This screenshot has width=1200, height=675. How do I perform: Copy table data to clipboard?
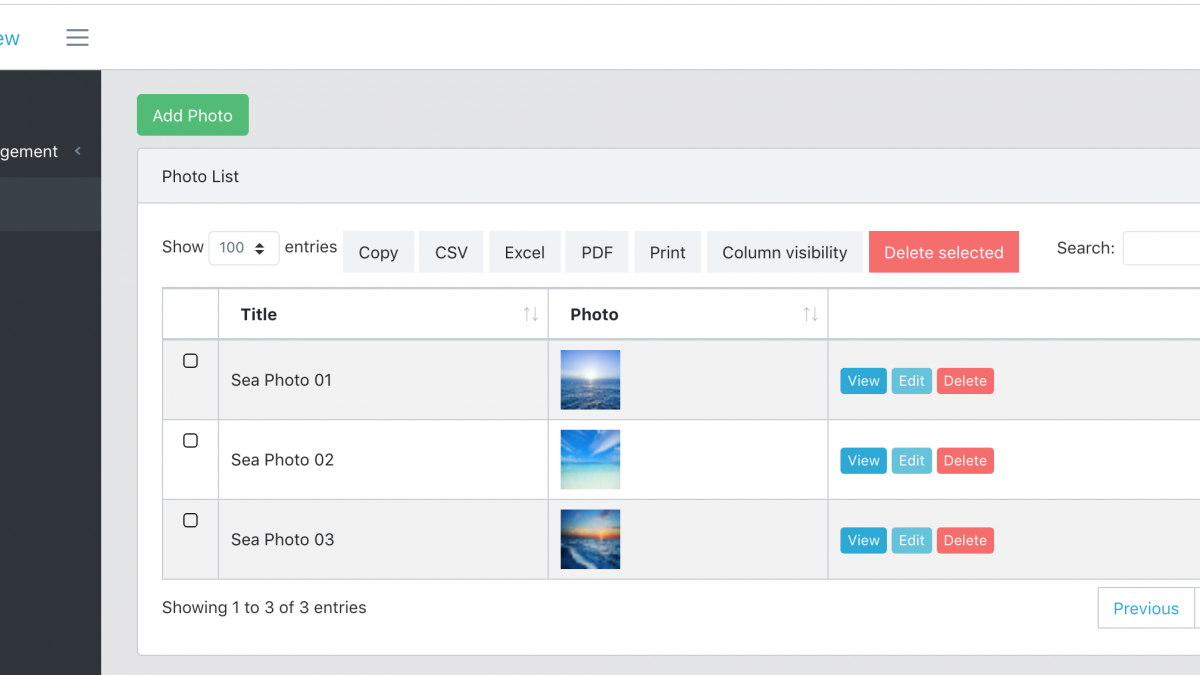tap(378, 252)
